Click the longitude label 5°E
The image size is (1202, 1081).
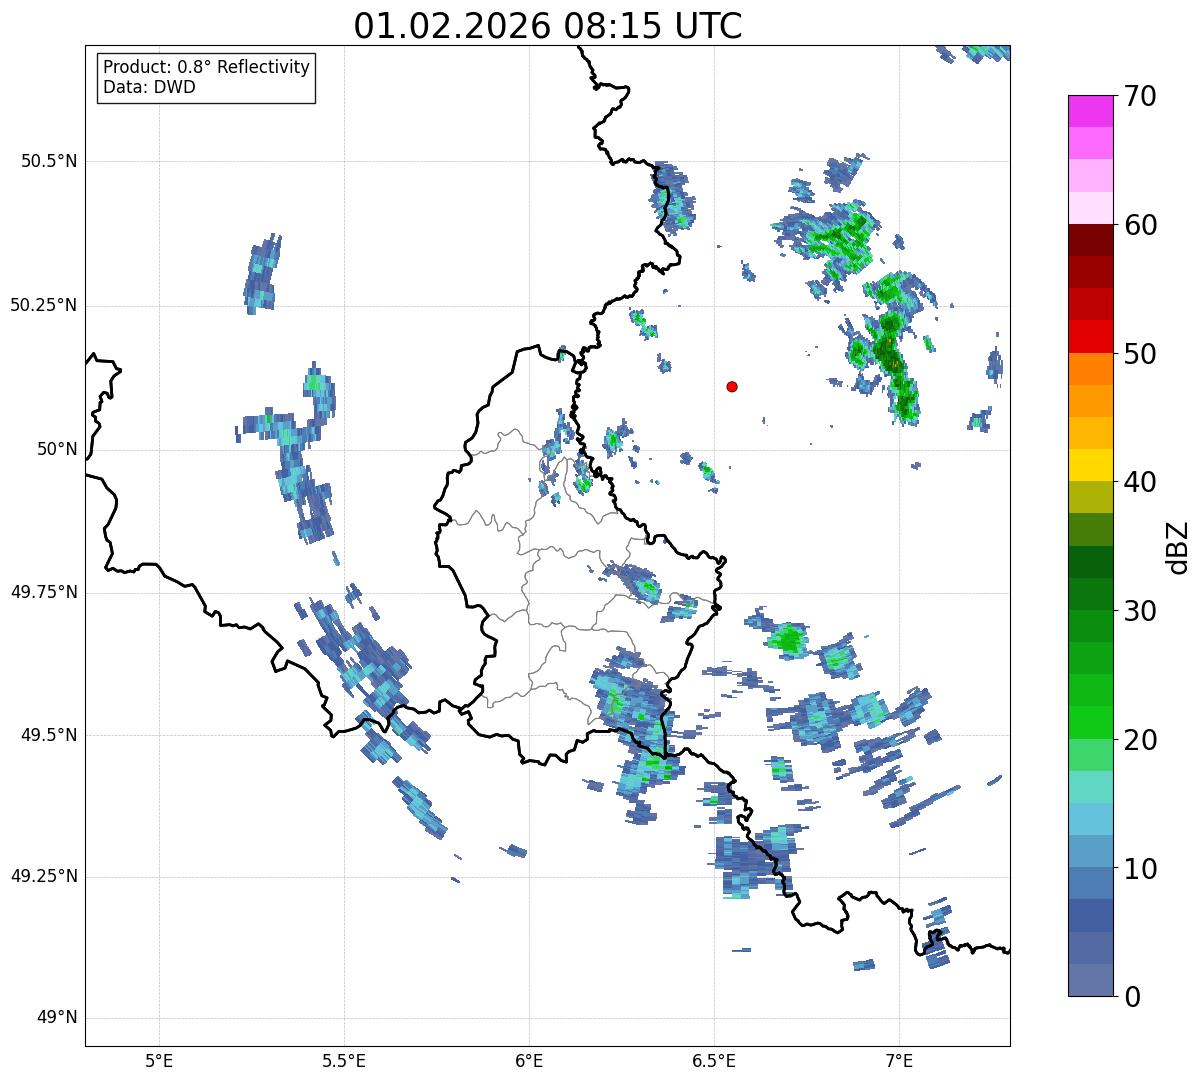(x=159, y=1060)
